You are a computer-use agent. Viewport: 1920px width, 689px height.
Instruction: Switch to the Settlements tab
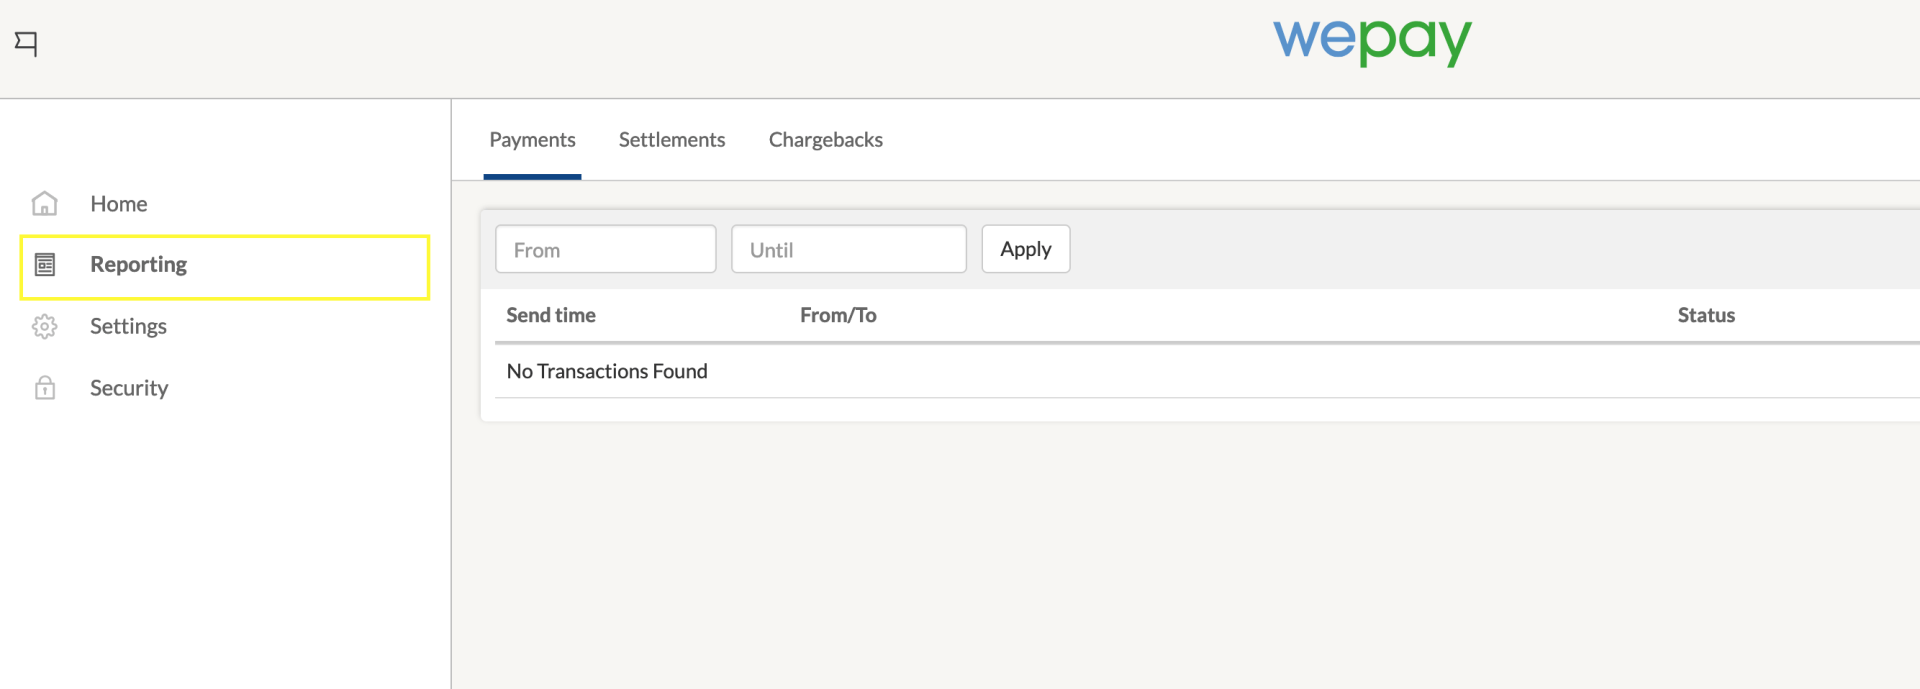point(672,140)
